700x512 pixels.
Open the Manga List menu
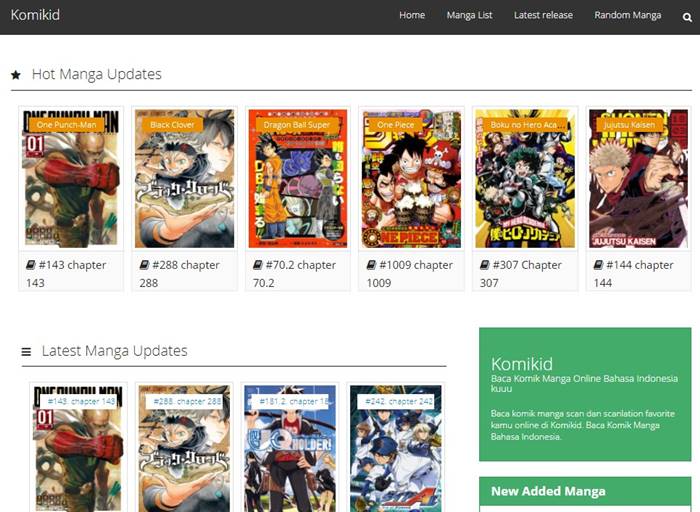[469, 16]
